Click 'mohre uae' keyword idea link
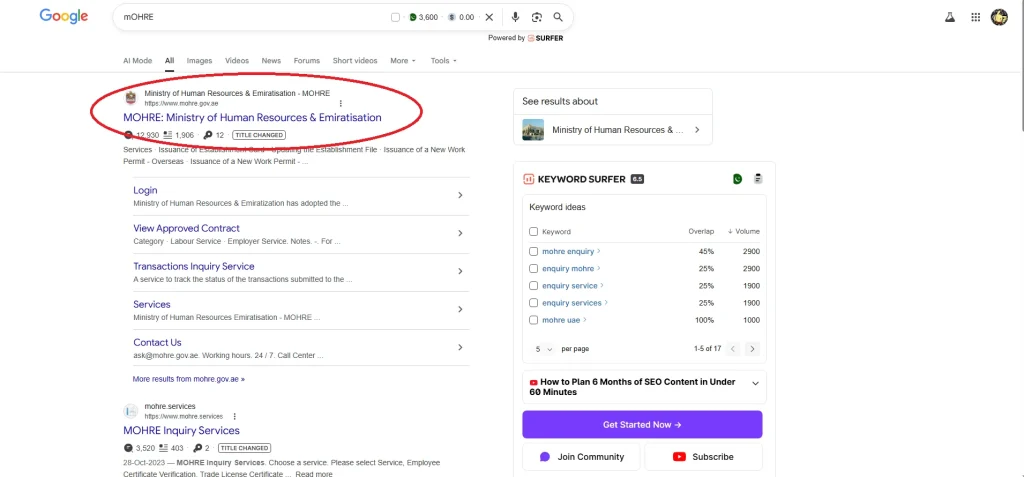The image size is (1024, 477). pos(561,320)
